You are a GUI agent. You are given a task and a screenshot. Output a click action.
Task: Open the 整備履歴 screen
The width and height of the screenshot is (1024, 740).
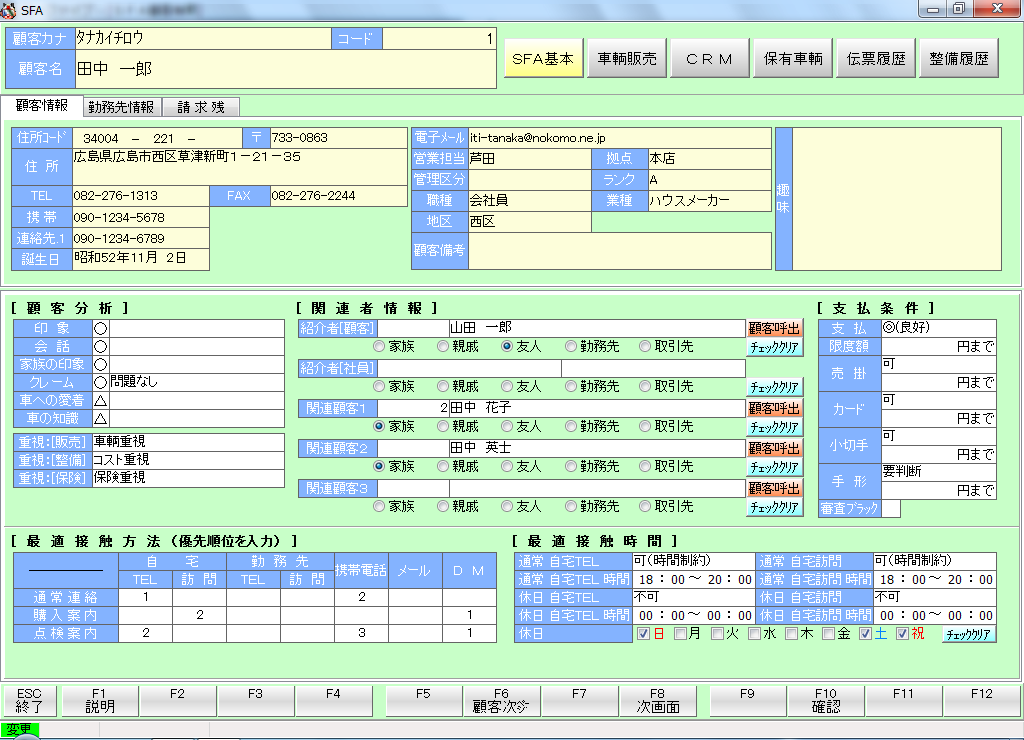pyautogui.click(x=959, y=59)
